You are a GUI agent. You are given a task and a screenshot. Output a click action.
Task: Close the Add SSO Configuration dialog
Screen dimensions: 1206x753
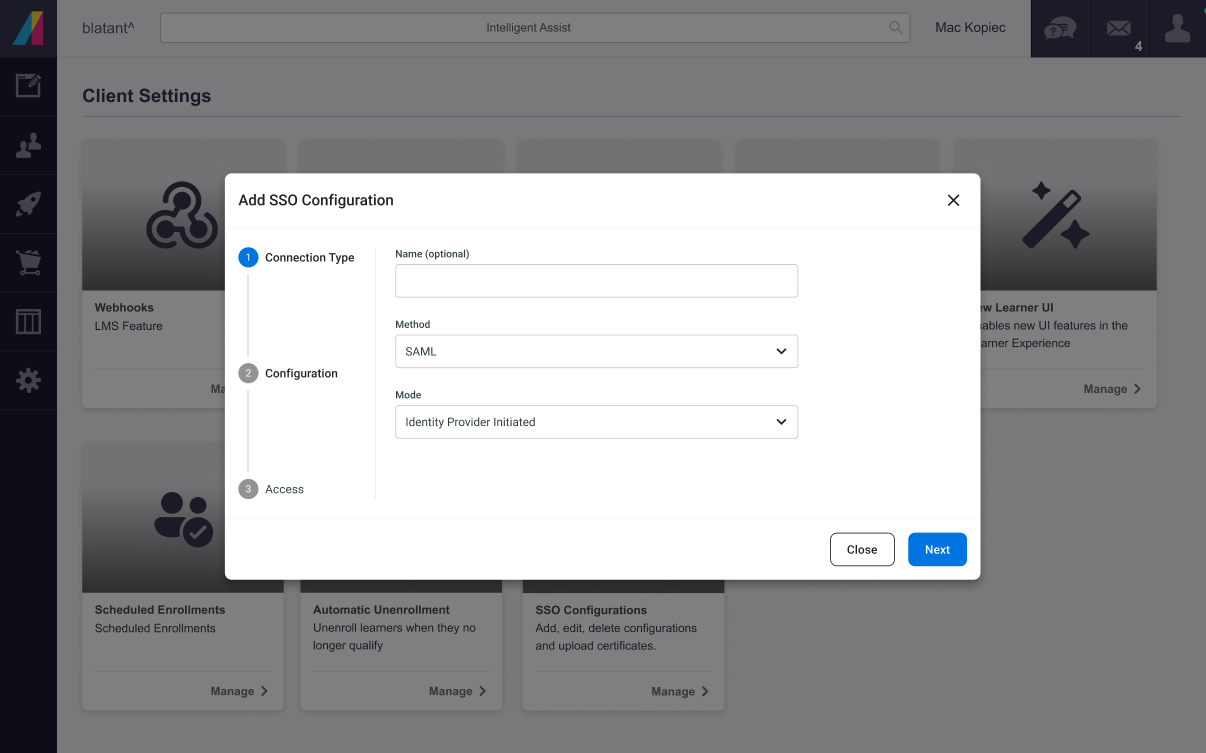953,200
